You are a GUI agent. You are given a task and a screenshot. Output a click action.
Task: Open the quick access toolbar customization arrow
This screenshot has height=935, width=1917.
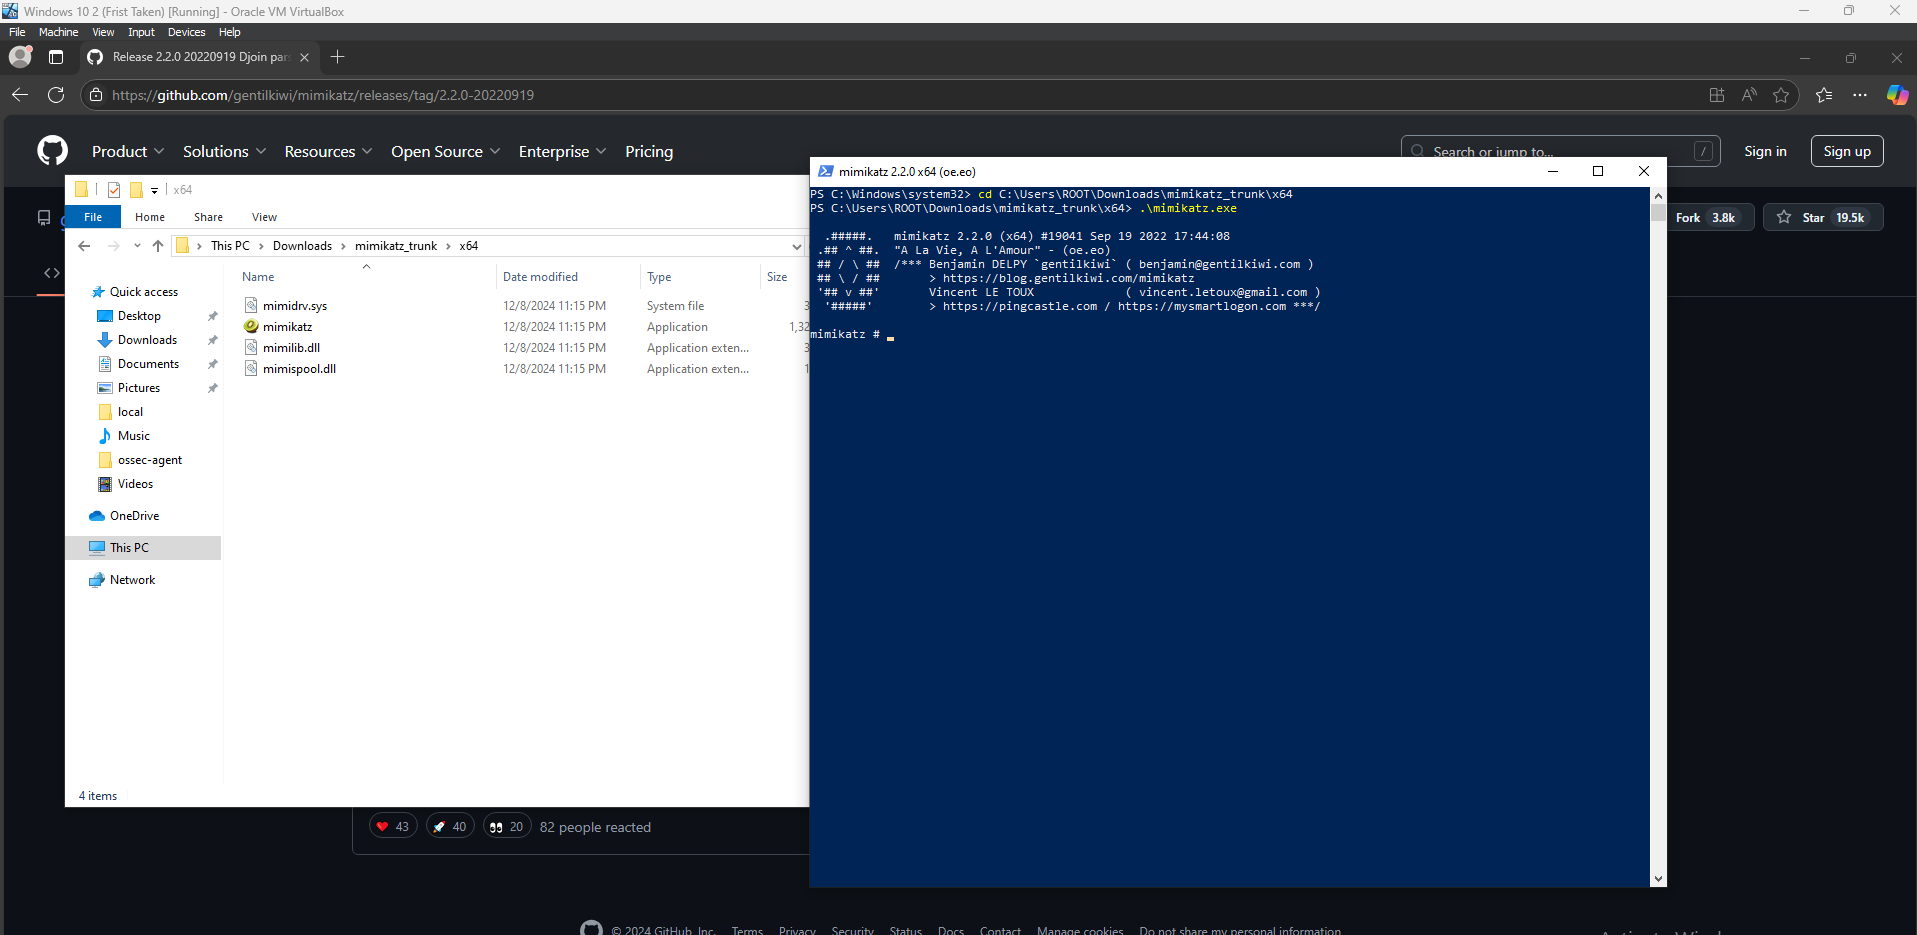click(153, 190)
